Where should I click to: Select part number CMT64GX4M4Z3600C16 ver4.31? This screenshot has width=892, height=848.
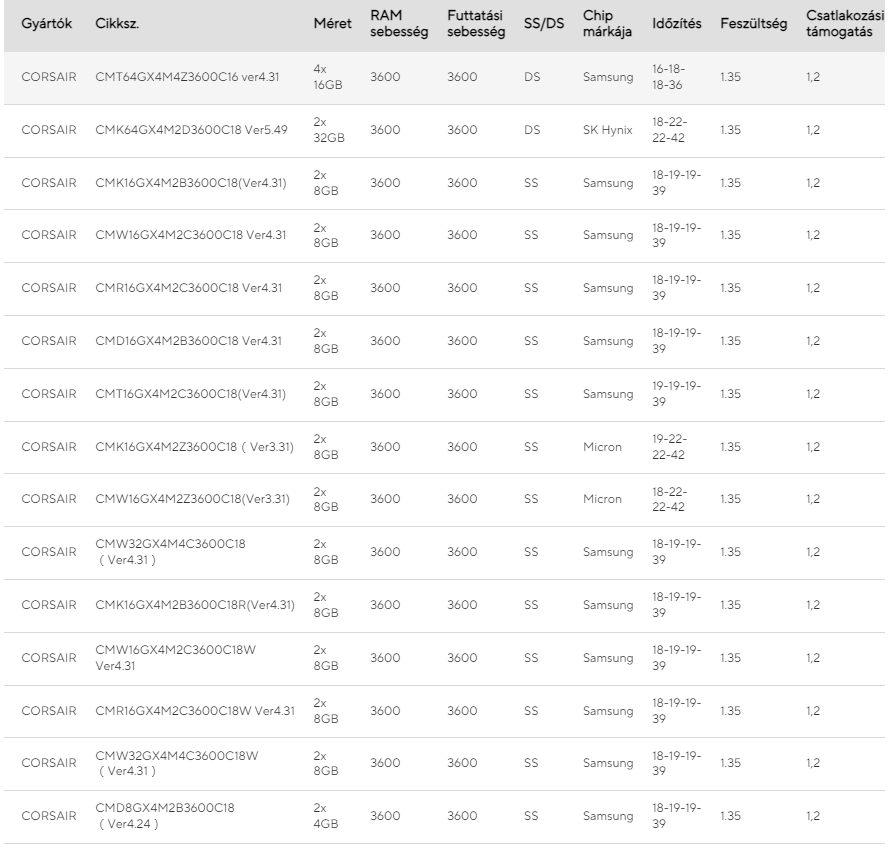click(x=187, y=77)
